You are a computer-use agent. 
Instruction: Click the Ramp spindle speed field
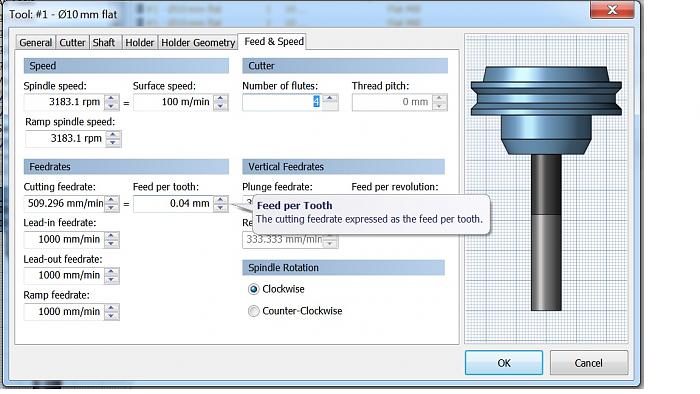tap(66, 139)
